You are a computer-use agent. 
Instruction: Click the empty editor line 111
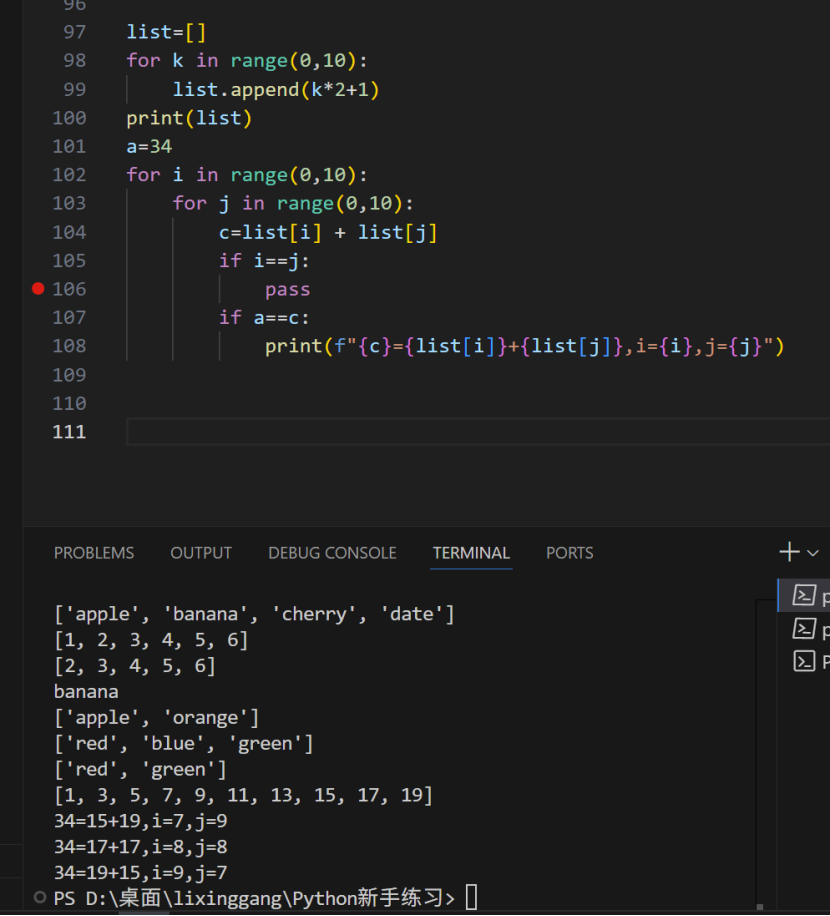point(478,432)
